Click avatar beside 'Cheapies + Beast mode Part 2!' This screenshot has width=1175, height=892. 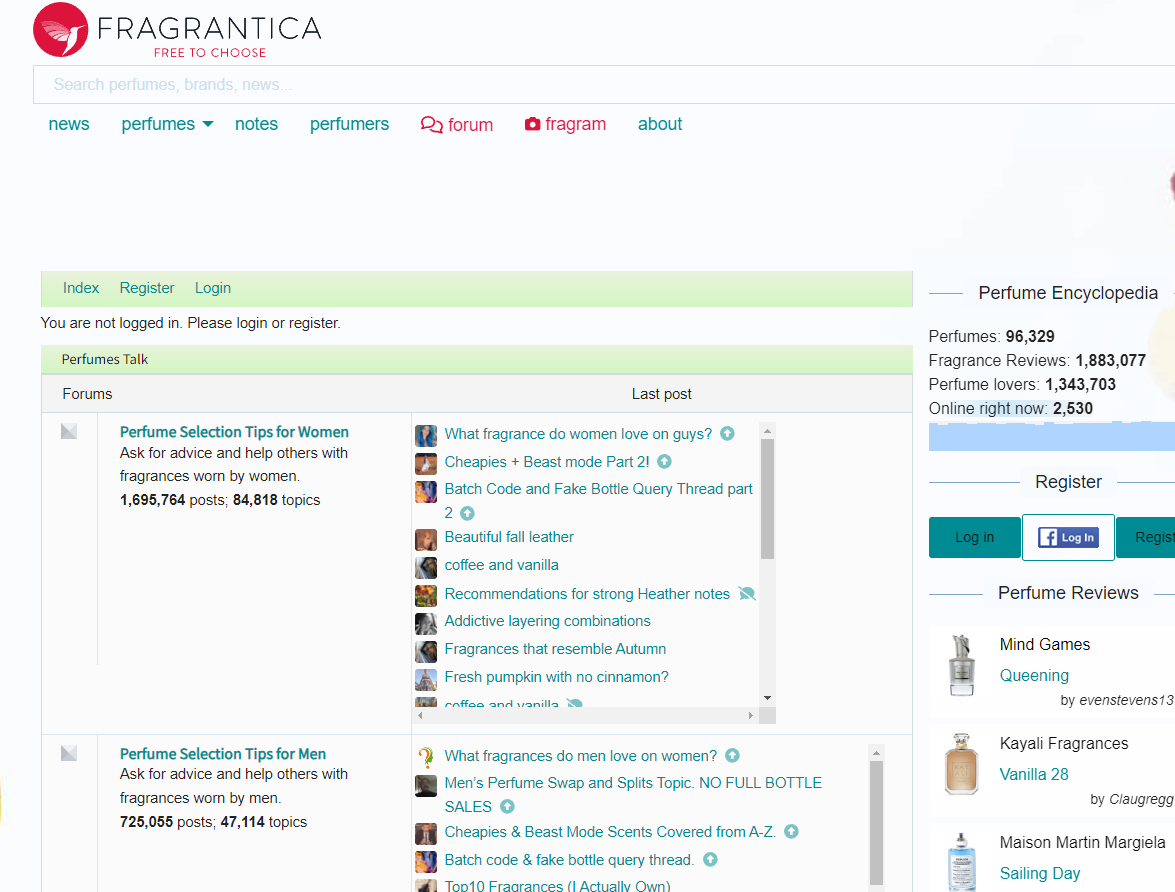[426, 464]
